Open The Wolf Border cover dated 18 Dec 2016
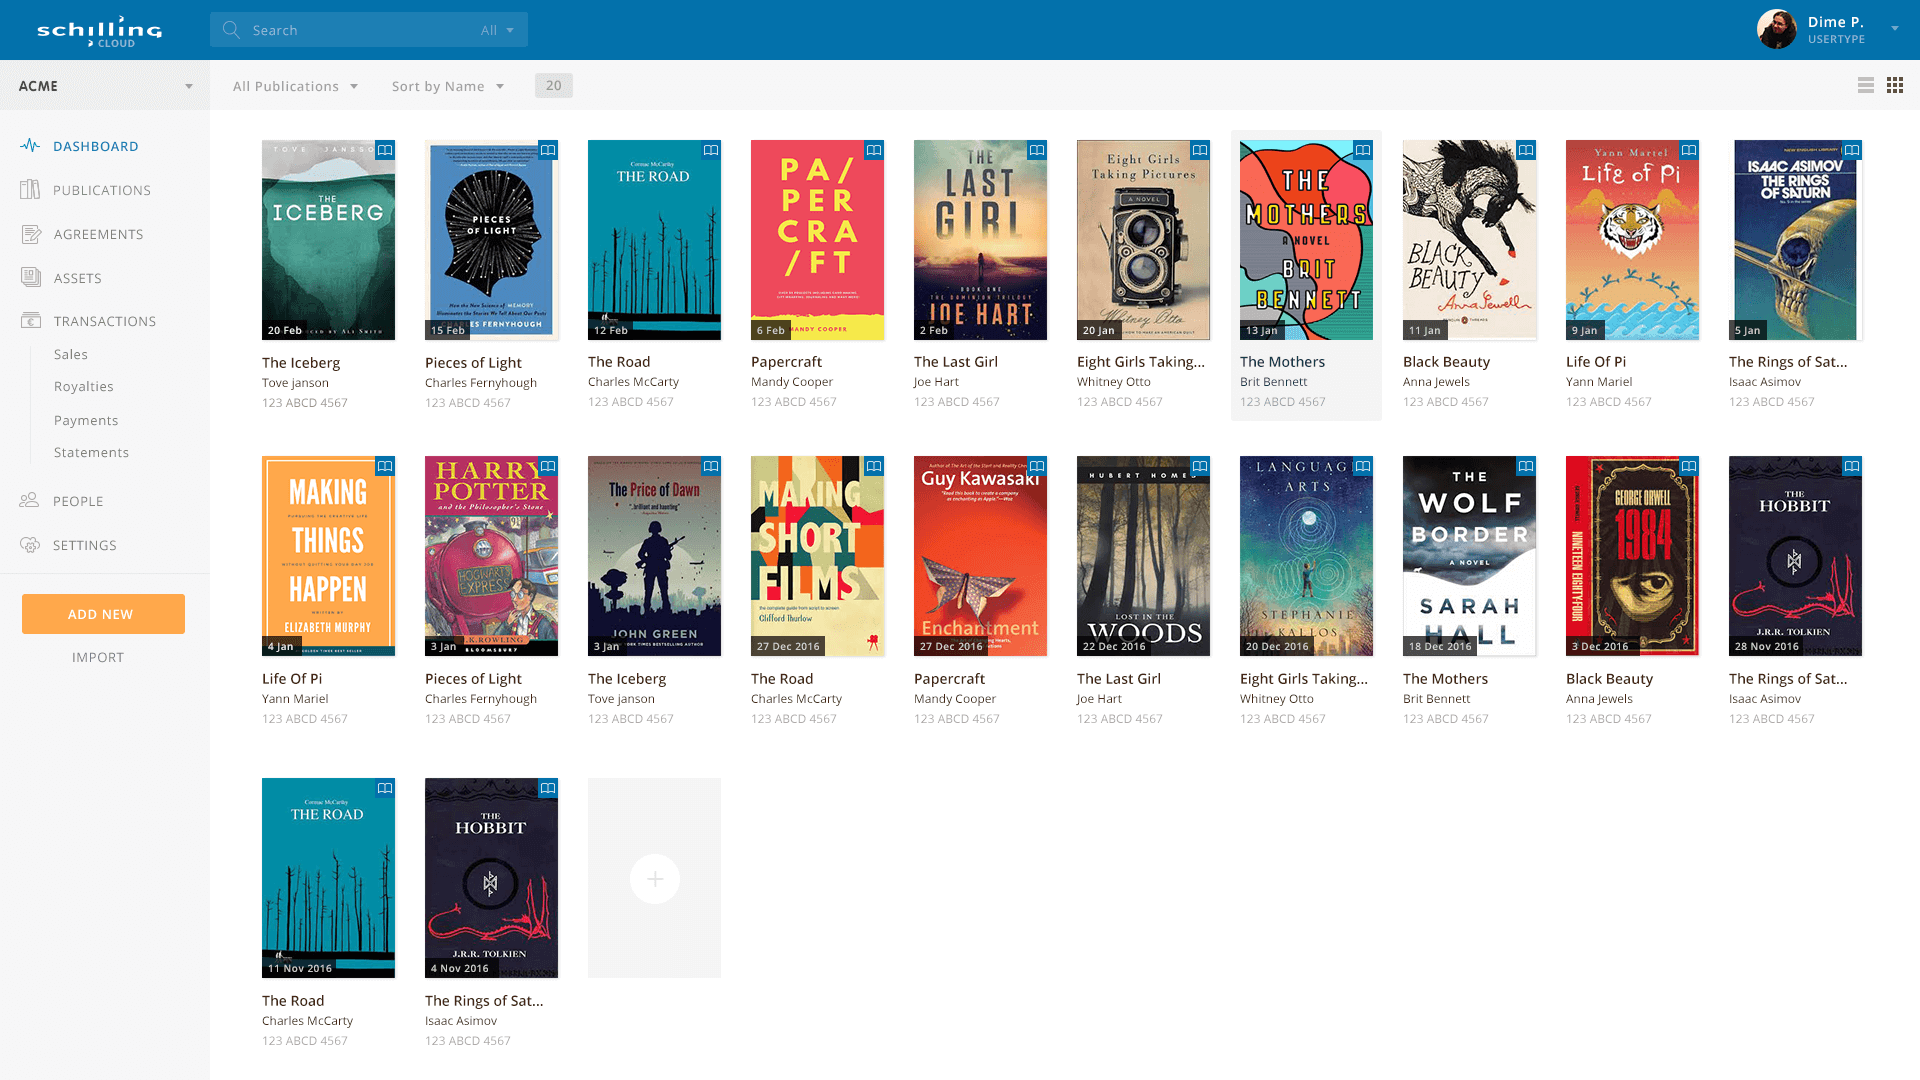Viewport: 1920px width, 1080px height. (x=1469, y=556)
